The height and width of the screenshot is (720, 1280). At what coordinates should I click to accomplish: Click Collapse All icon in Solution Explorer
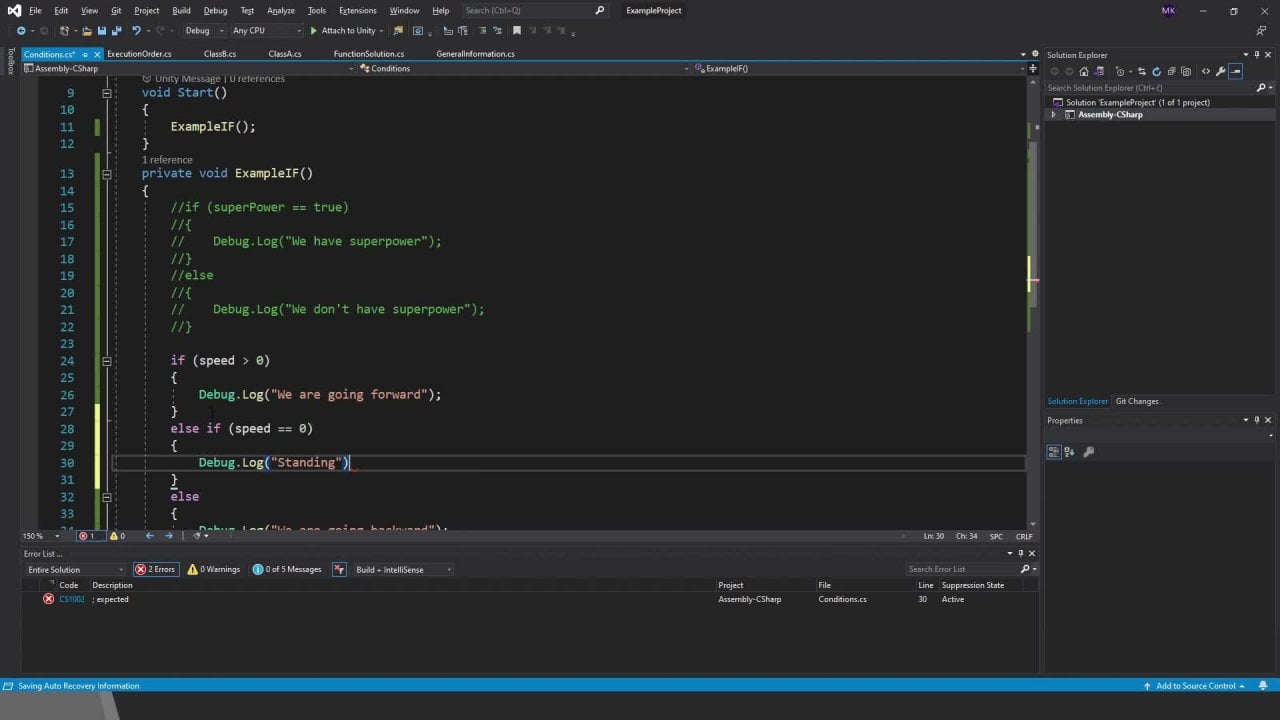tap(1171, 72)
